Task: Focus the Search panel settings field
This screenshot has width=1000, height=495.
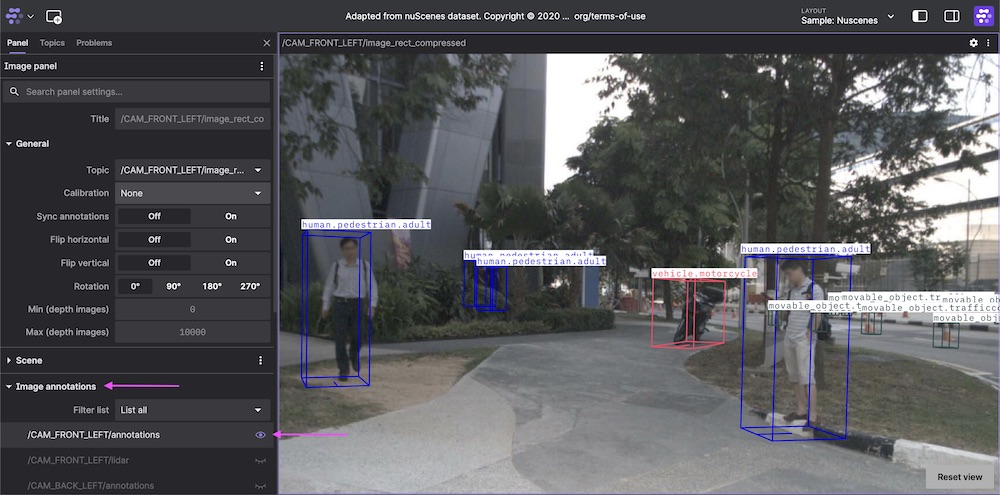Action: click(x=136, y=92)
